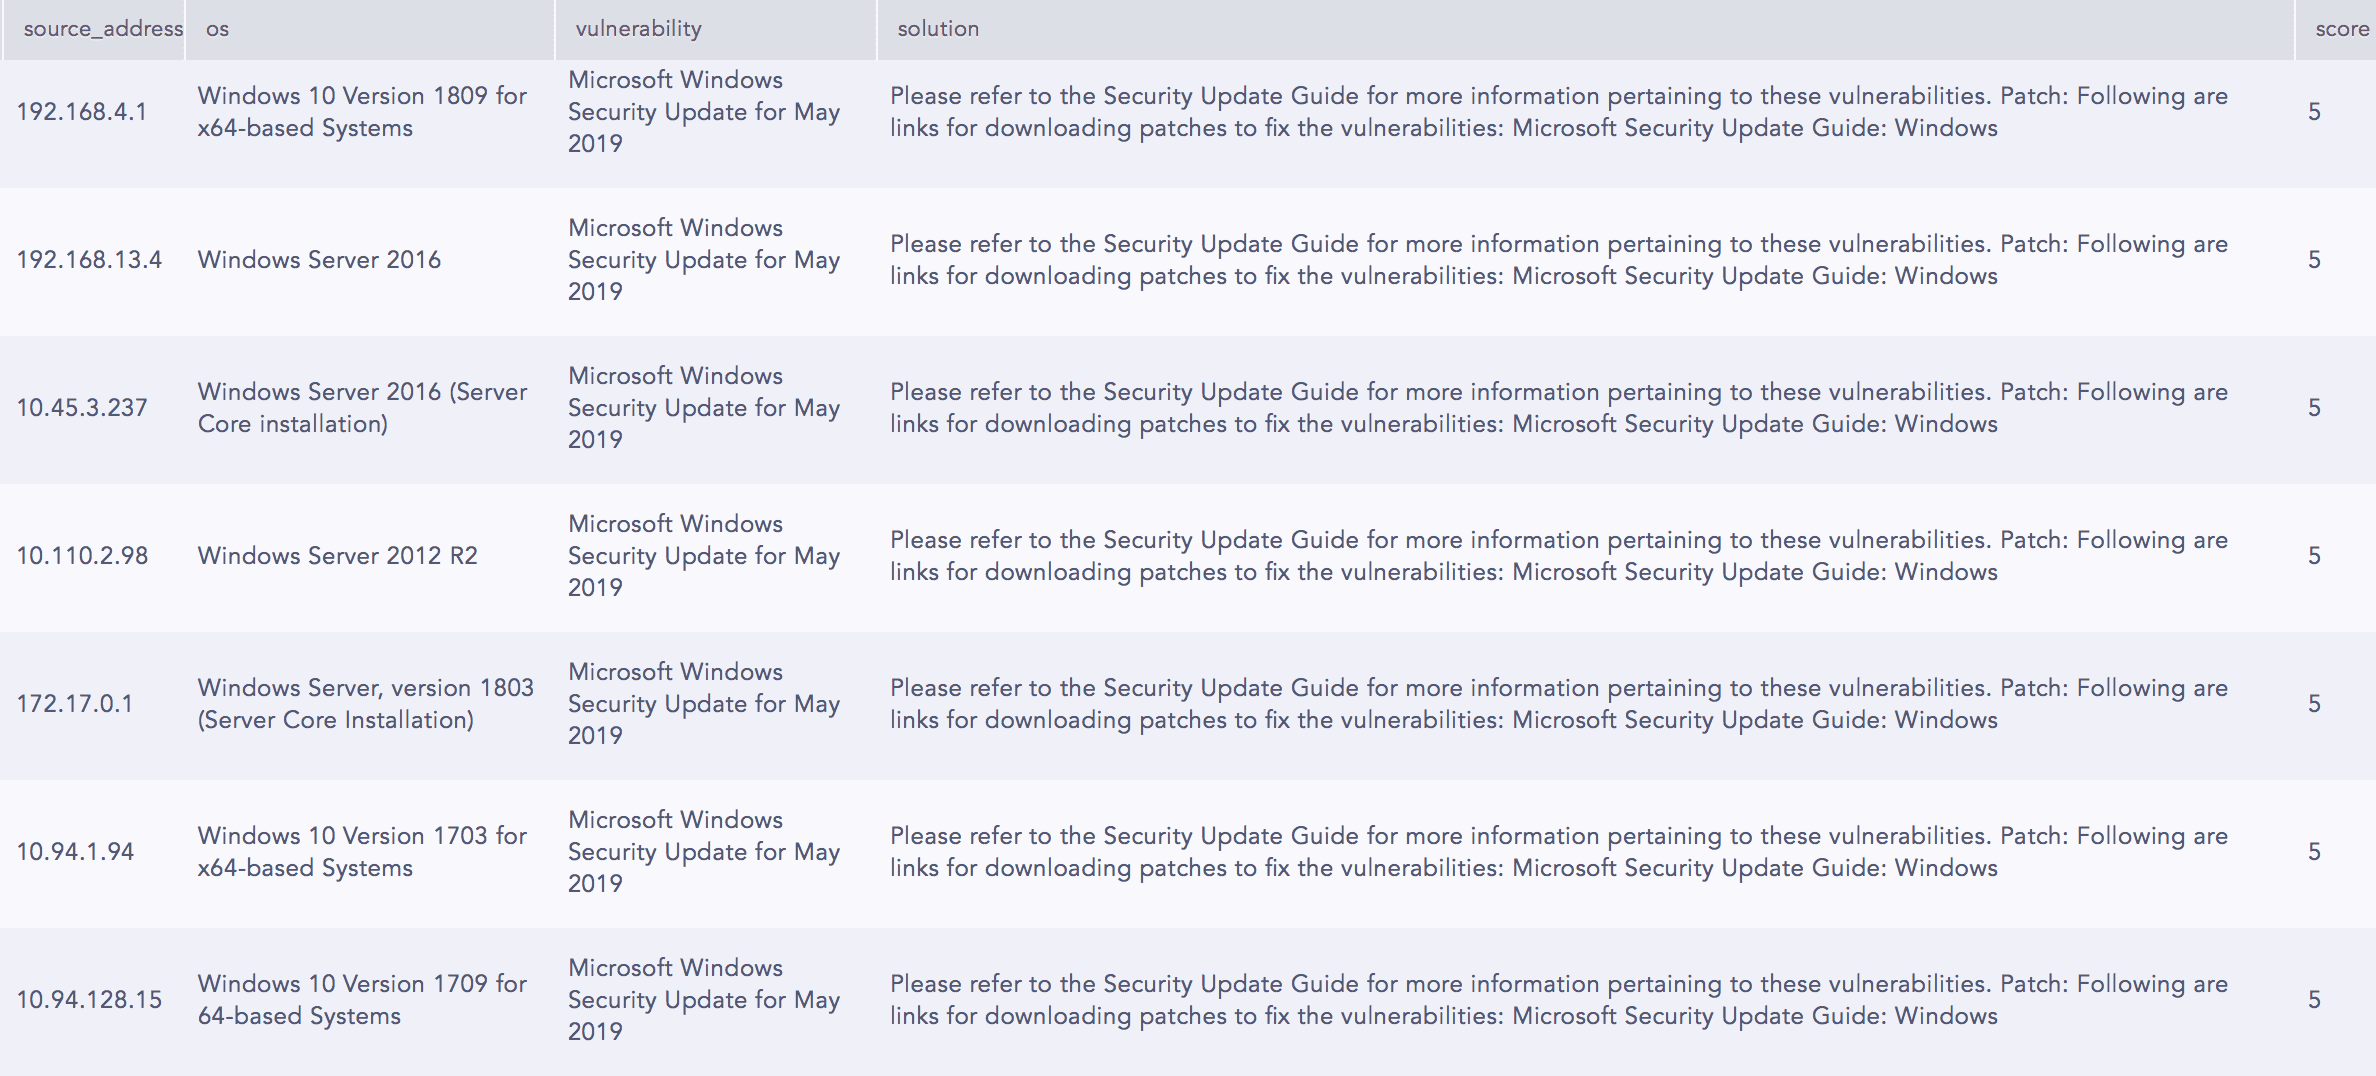Select Windows Server version 1803 os cell

pyautogui.click(x=366, y=703)
